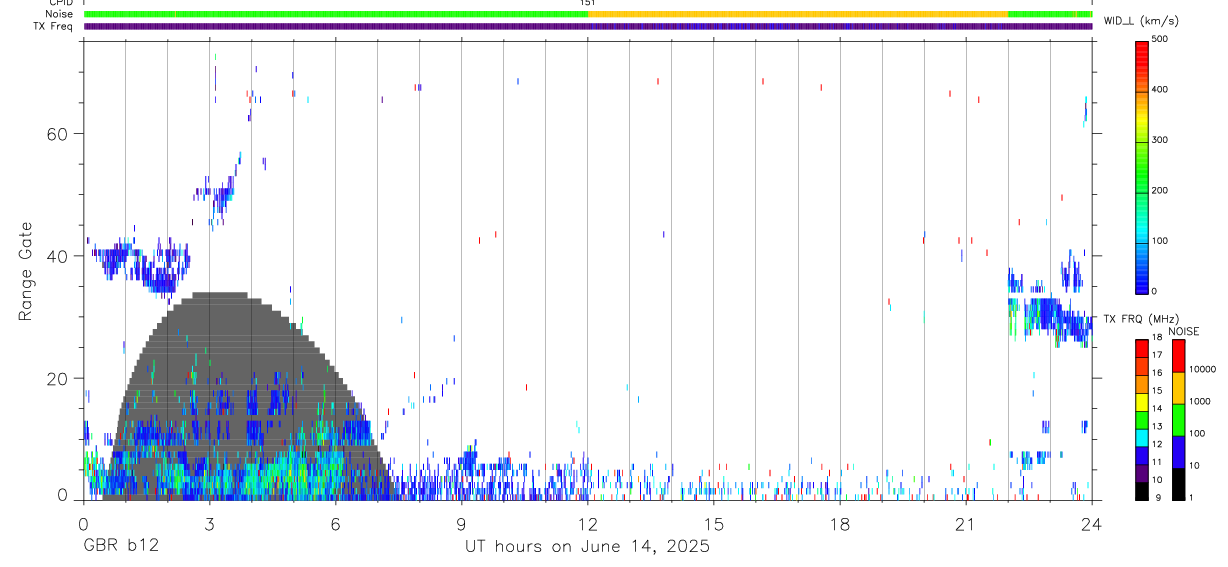Click the 60 tick on Range Gate axis
This screenshot has height=567, width=1228.
coord(55,134)
